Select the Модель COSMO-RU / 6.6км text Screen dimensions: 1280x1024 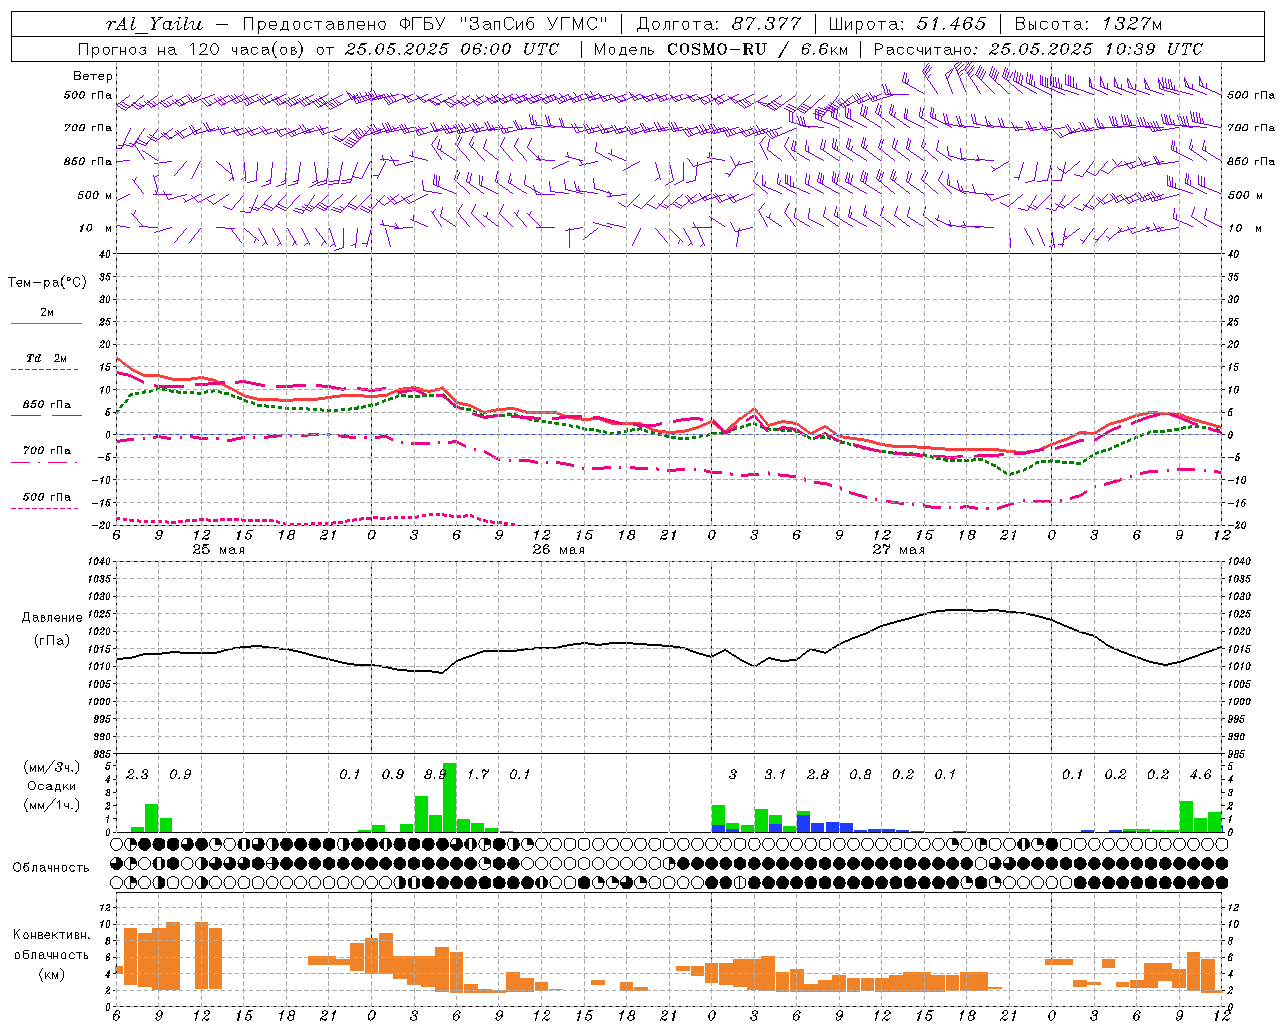tap(720, 49)
